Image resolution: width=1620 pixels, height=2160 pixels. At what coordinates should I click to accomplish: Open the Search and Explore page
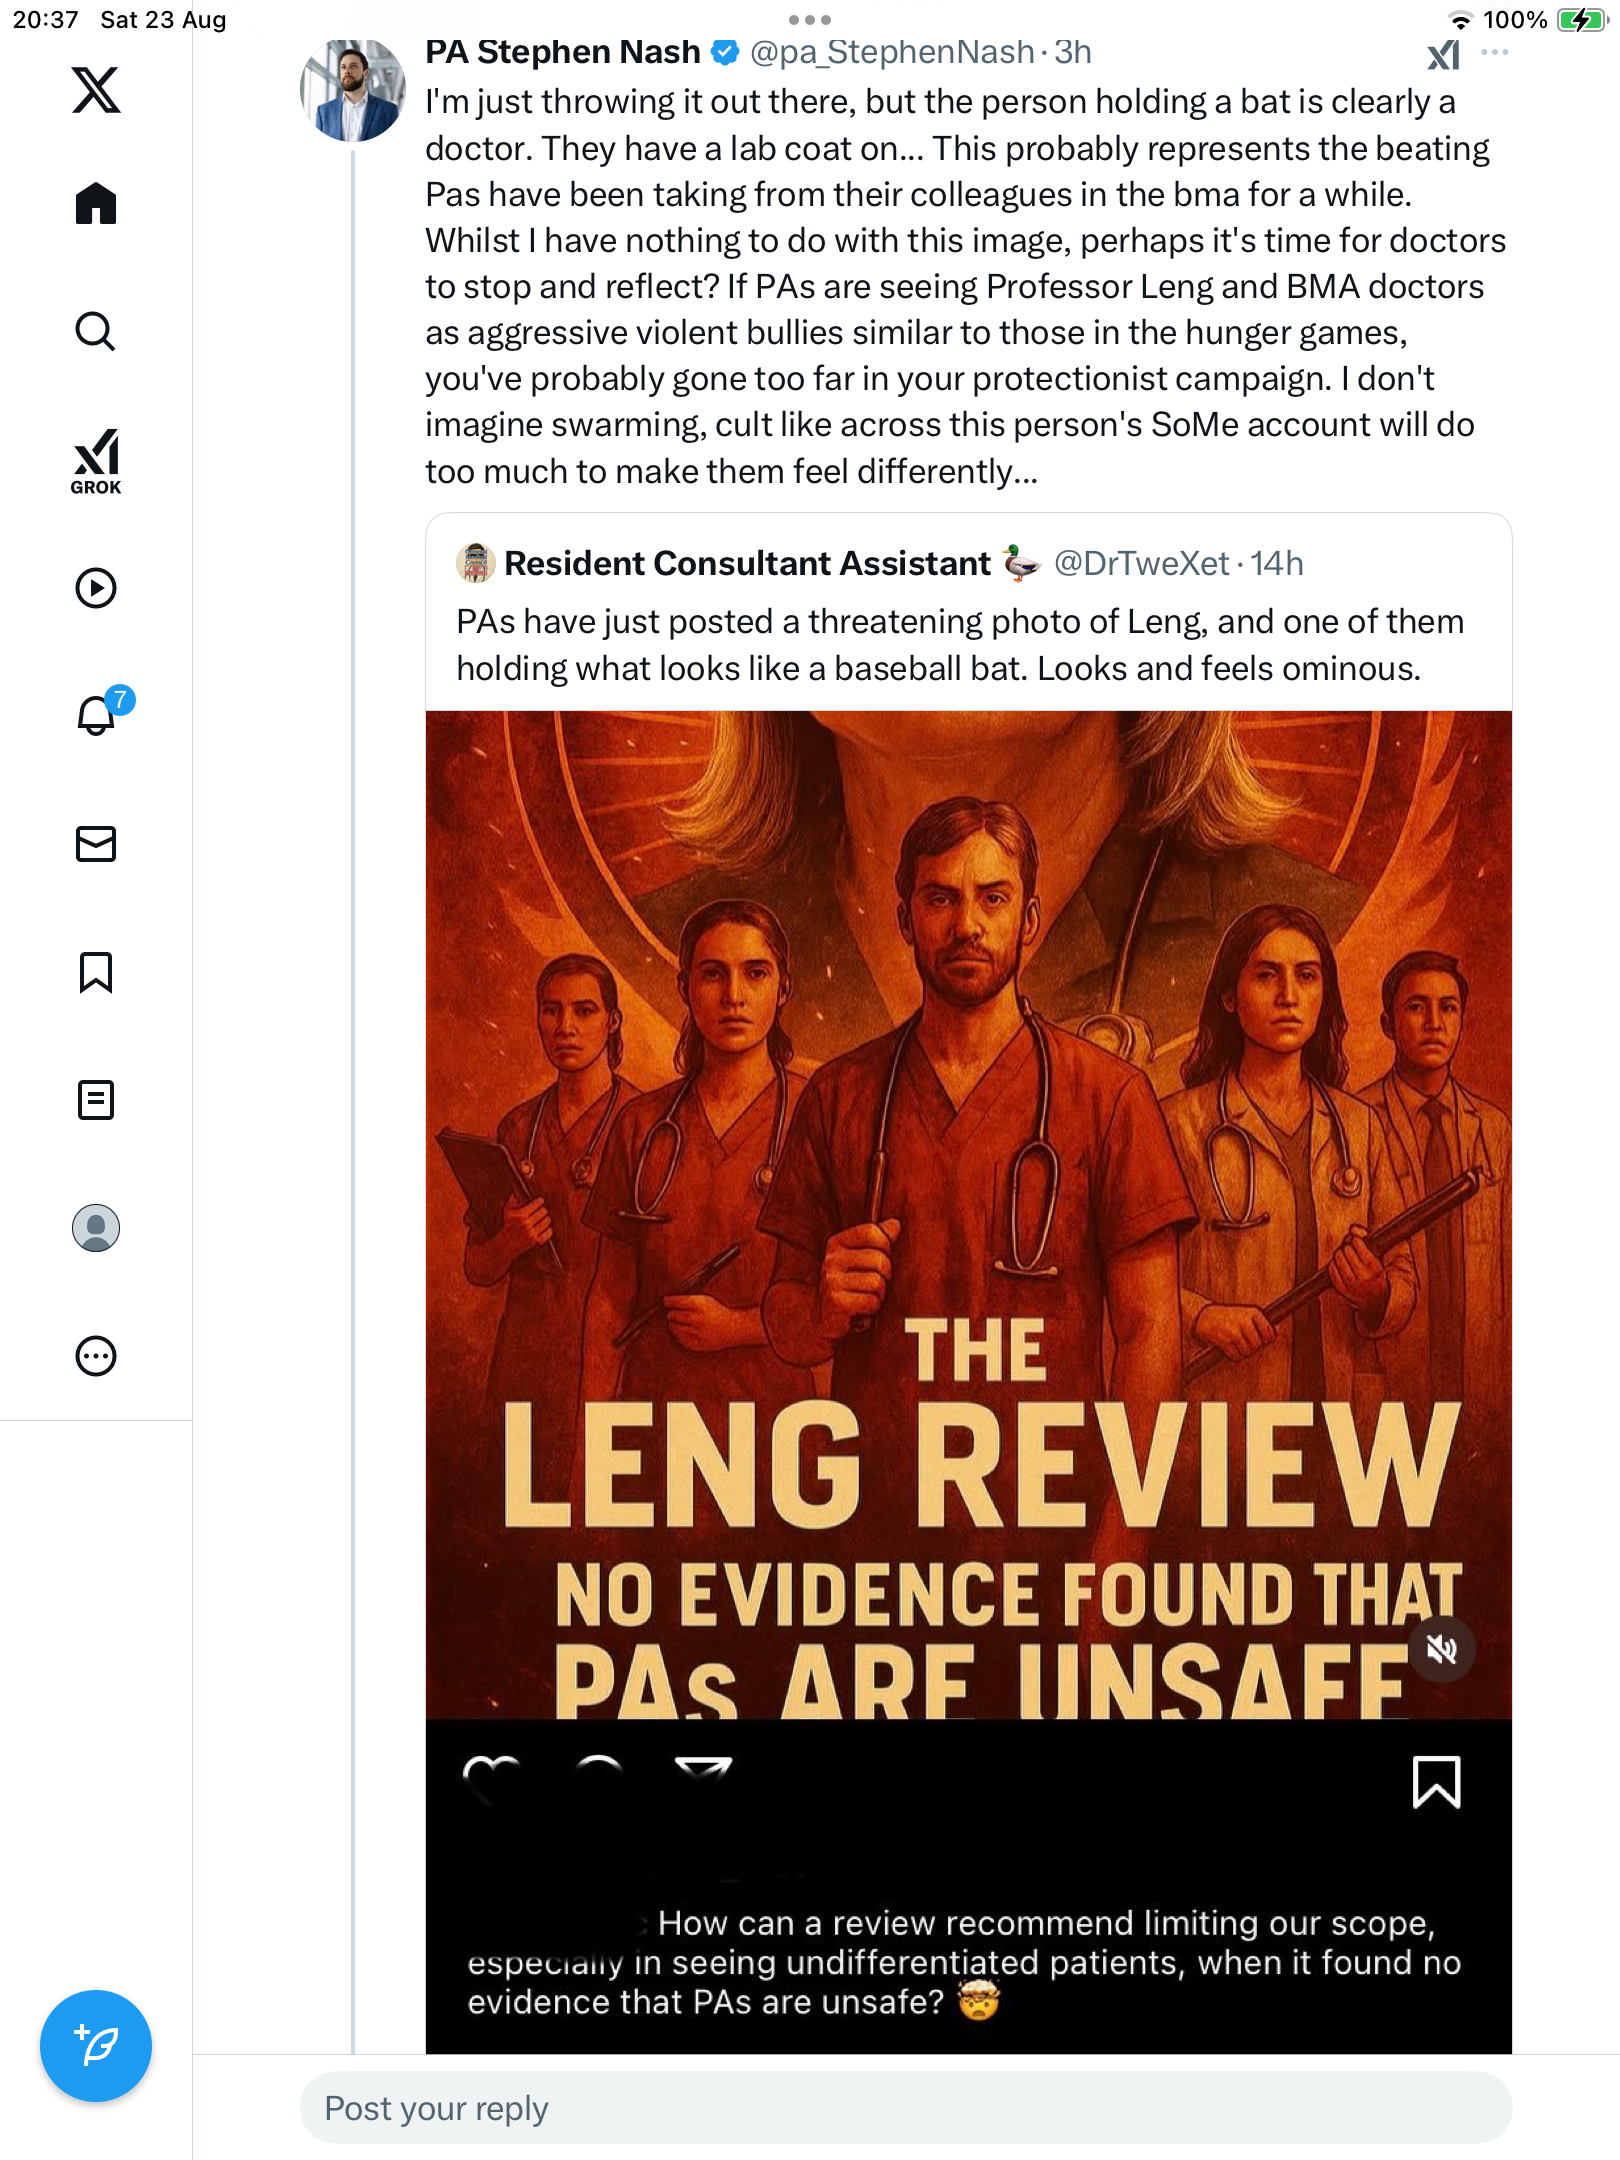tap(96, 332)
